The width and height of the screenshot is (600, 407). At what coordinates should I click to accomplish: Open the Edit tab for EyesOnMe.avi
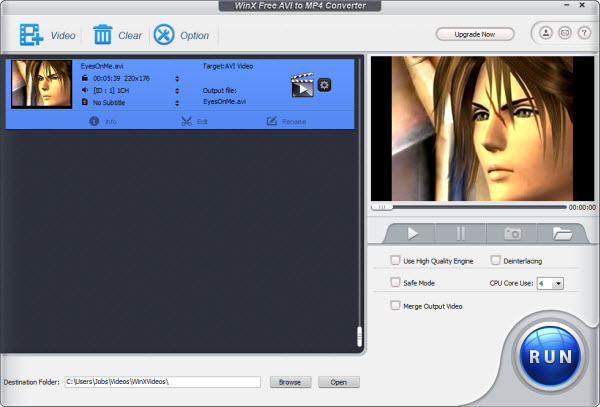pyautogui.click(x=194, y=121)
